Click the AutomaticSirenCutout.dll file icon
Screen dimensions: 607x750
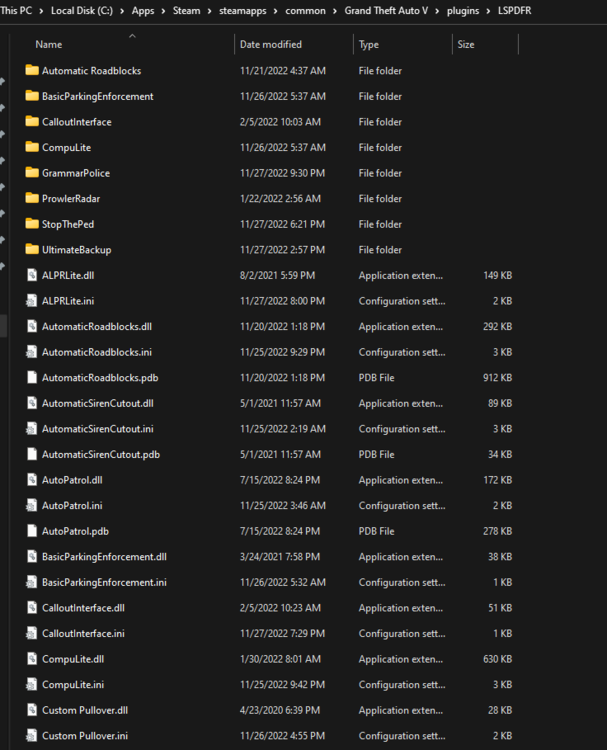click(x=32, y=403)
